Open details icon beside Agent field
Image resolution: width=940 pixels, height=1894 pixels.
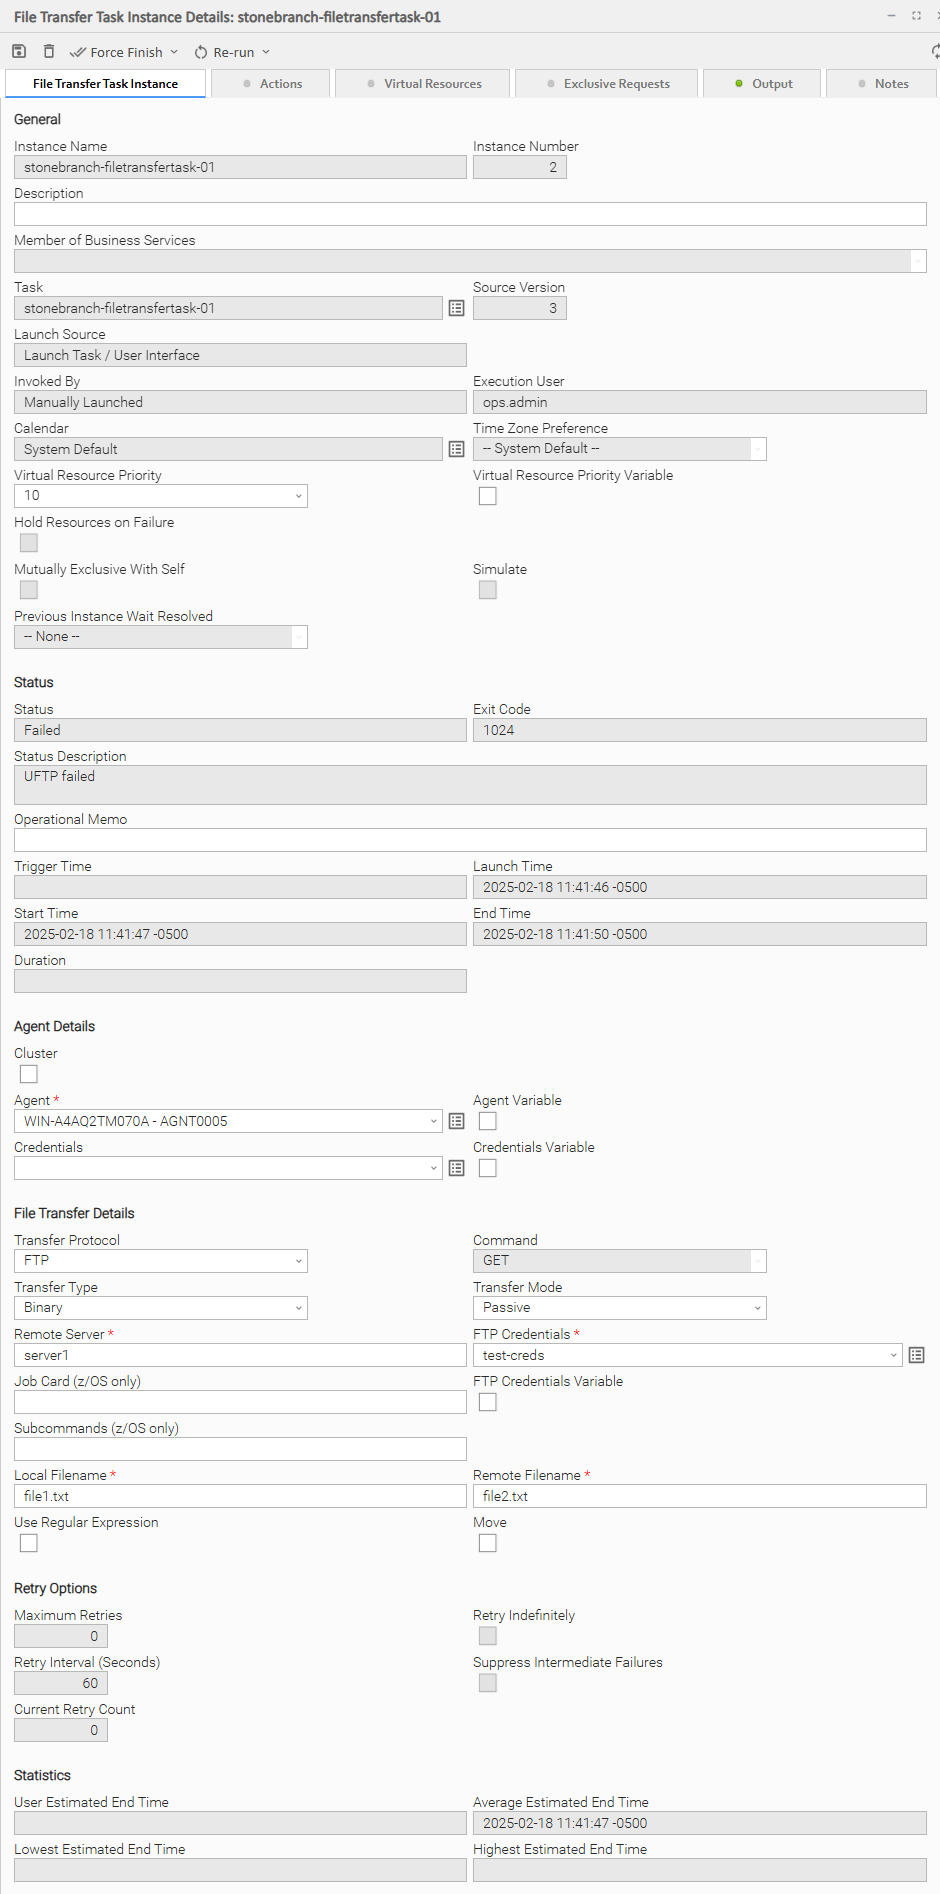coord(456,1121)
